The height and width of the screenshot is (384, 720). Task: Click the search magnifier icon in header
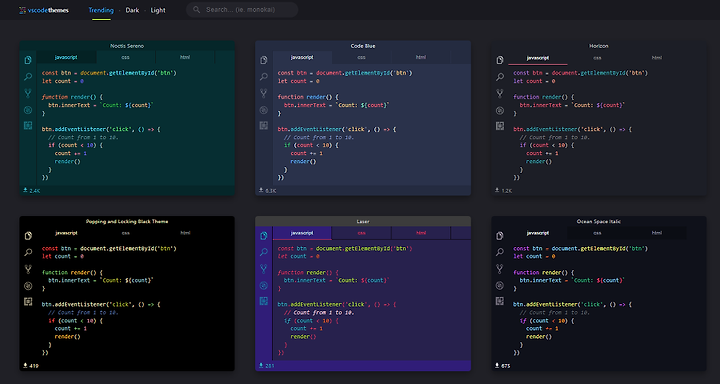click(197, 10)
